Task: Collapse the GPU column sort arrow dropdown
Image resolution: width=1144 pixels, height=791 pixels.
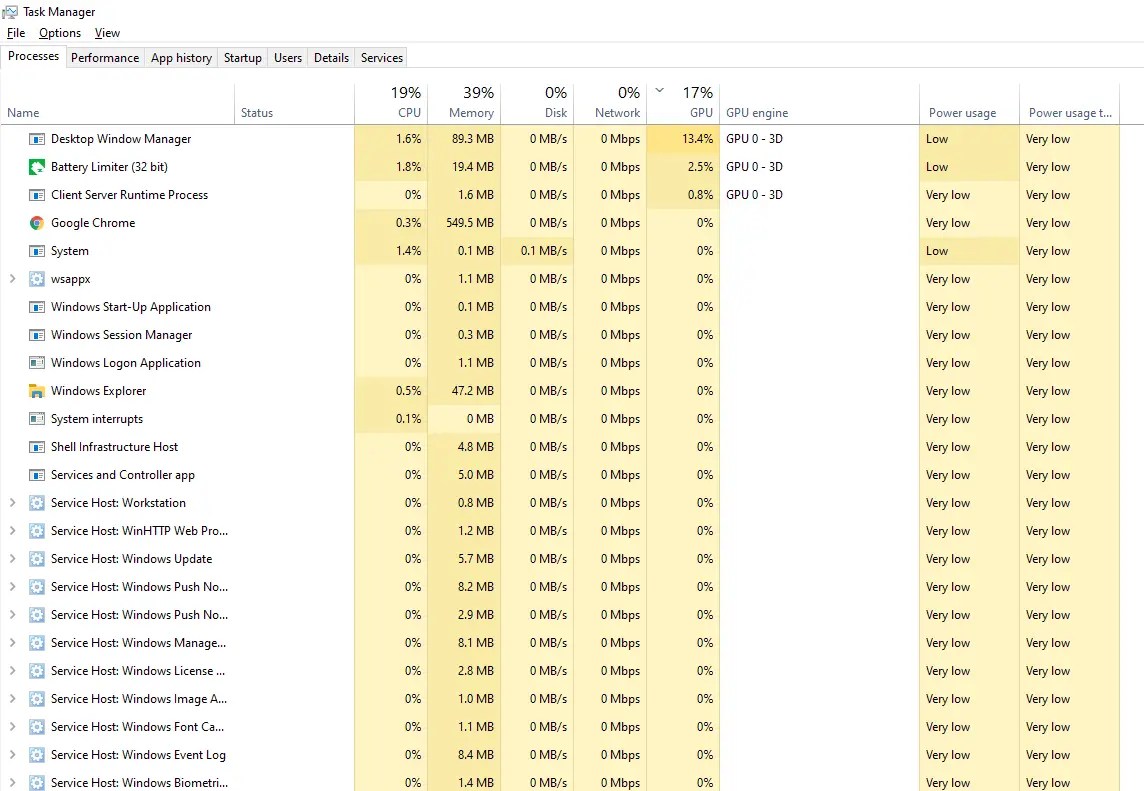Action: coord(659,90)
